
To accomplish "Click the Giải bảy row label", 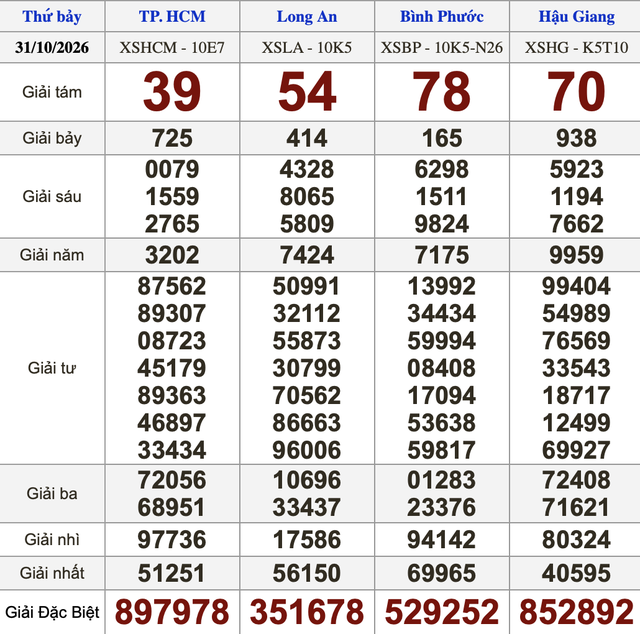I will tap(52, 138).
